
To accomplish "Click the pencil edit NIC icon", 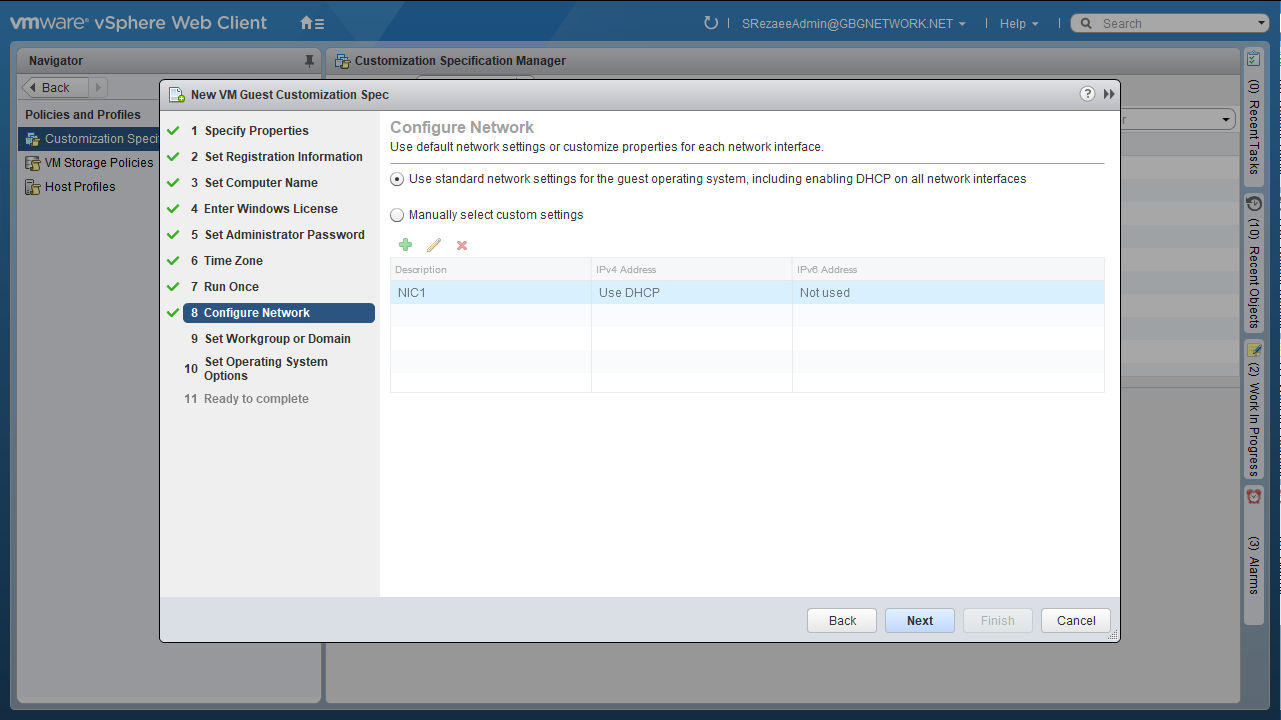I will [433, 245].
